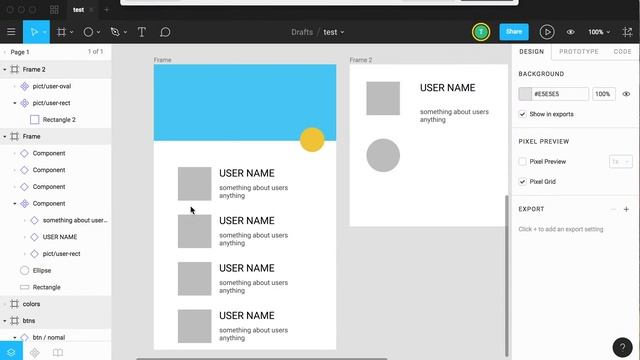Select the Ellipse layer
This screenshot has width=640, height=360.
56,270
